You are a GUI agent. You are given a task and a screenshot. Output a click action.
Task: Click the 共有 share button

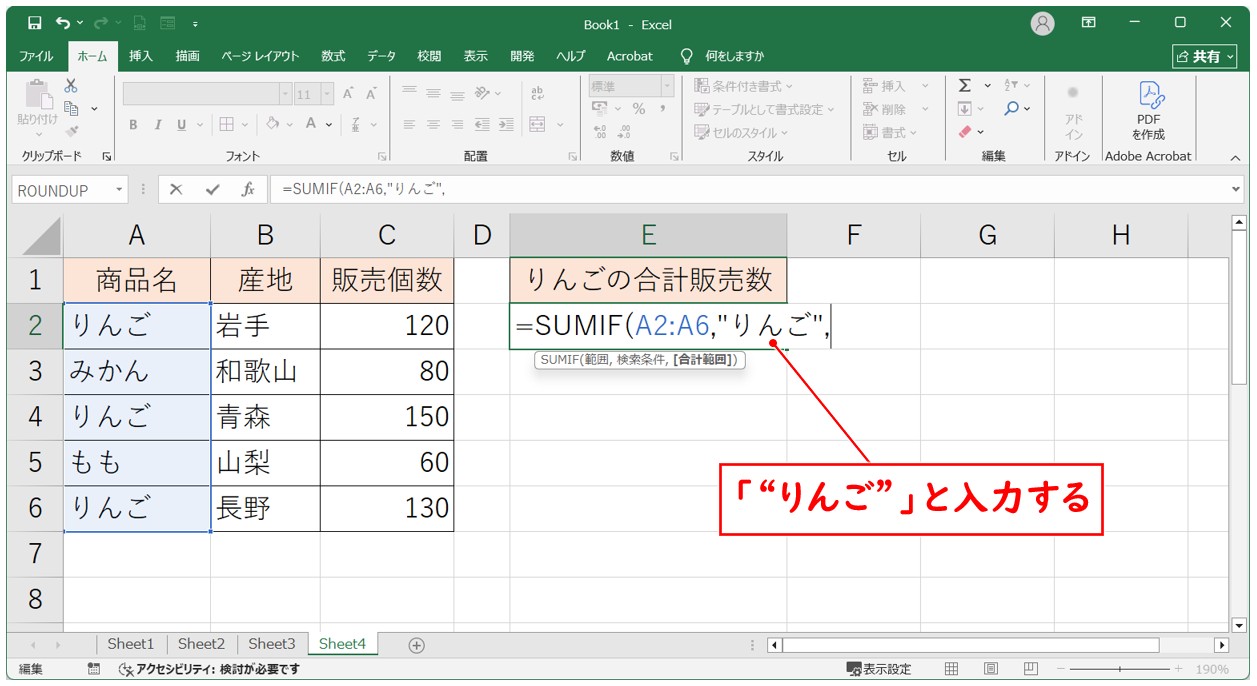click(x=1204, y=56)
